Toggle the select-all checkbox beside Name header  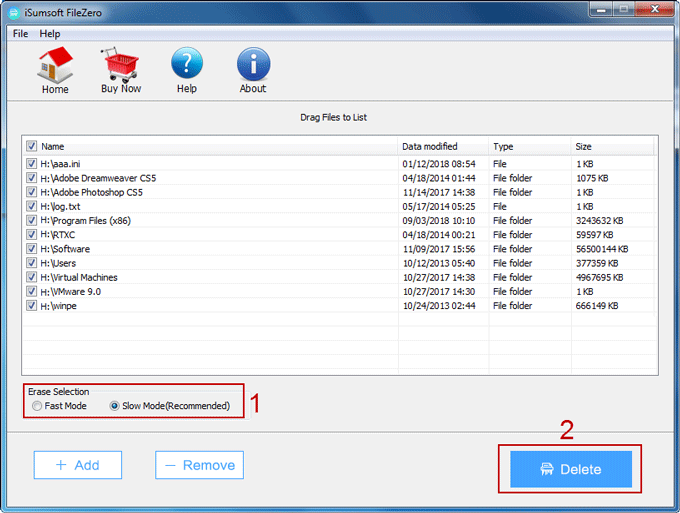pyautogui.click(x=31, y=146)
